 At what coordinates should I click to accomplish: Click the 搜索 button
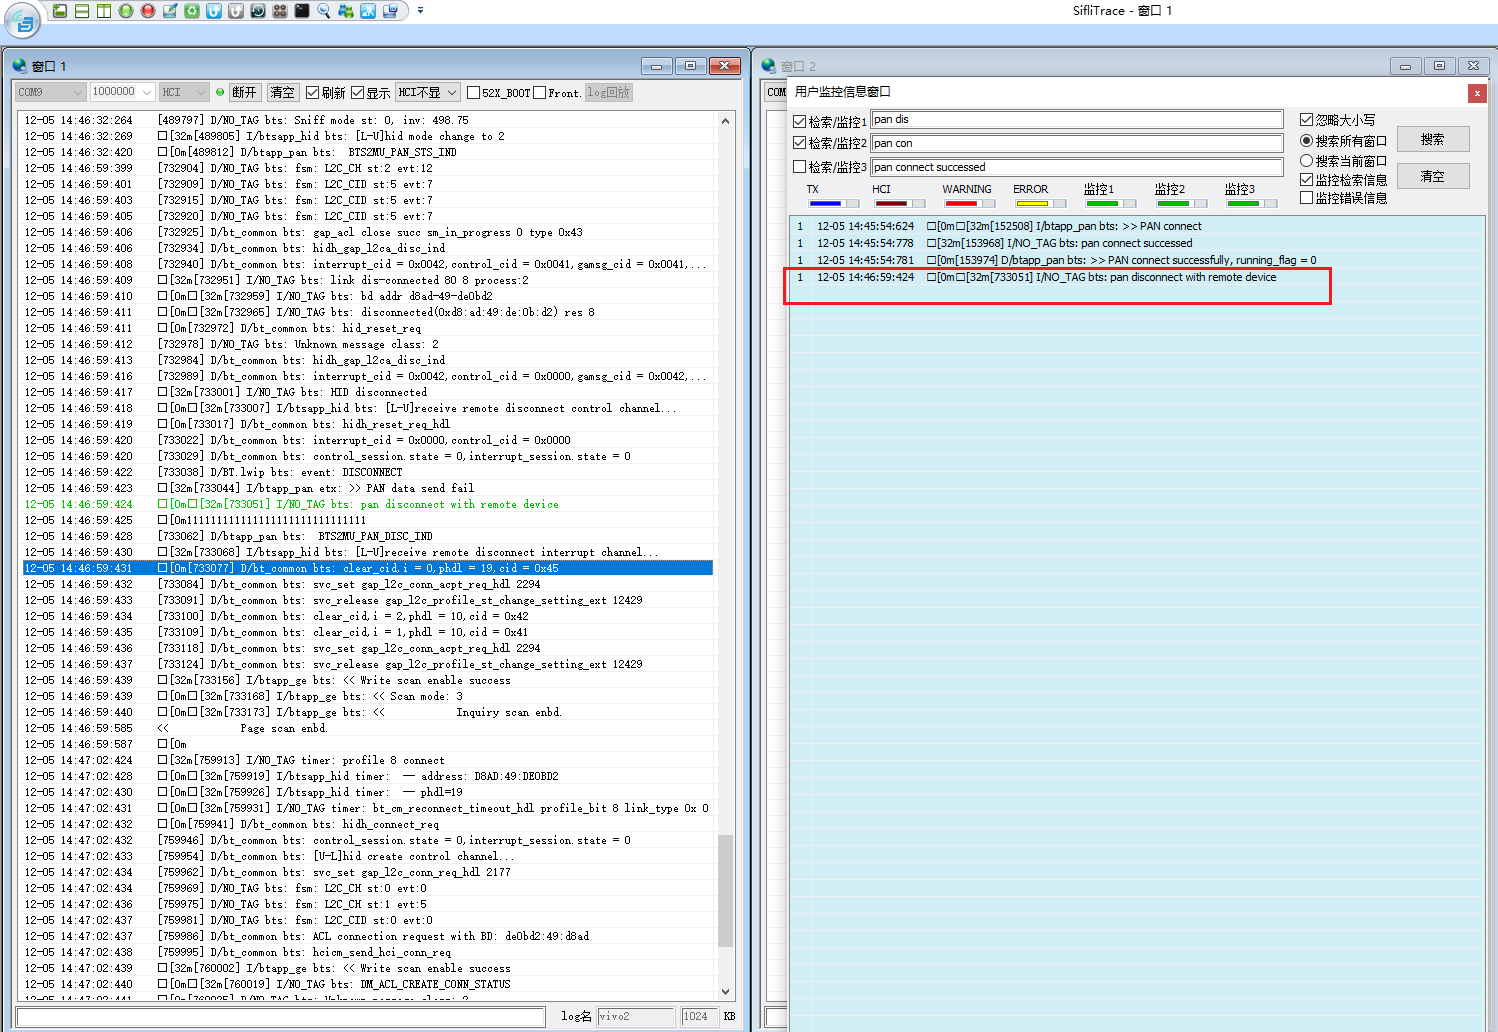coord(1432,139)
